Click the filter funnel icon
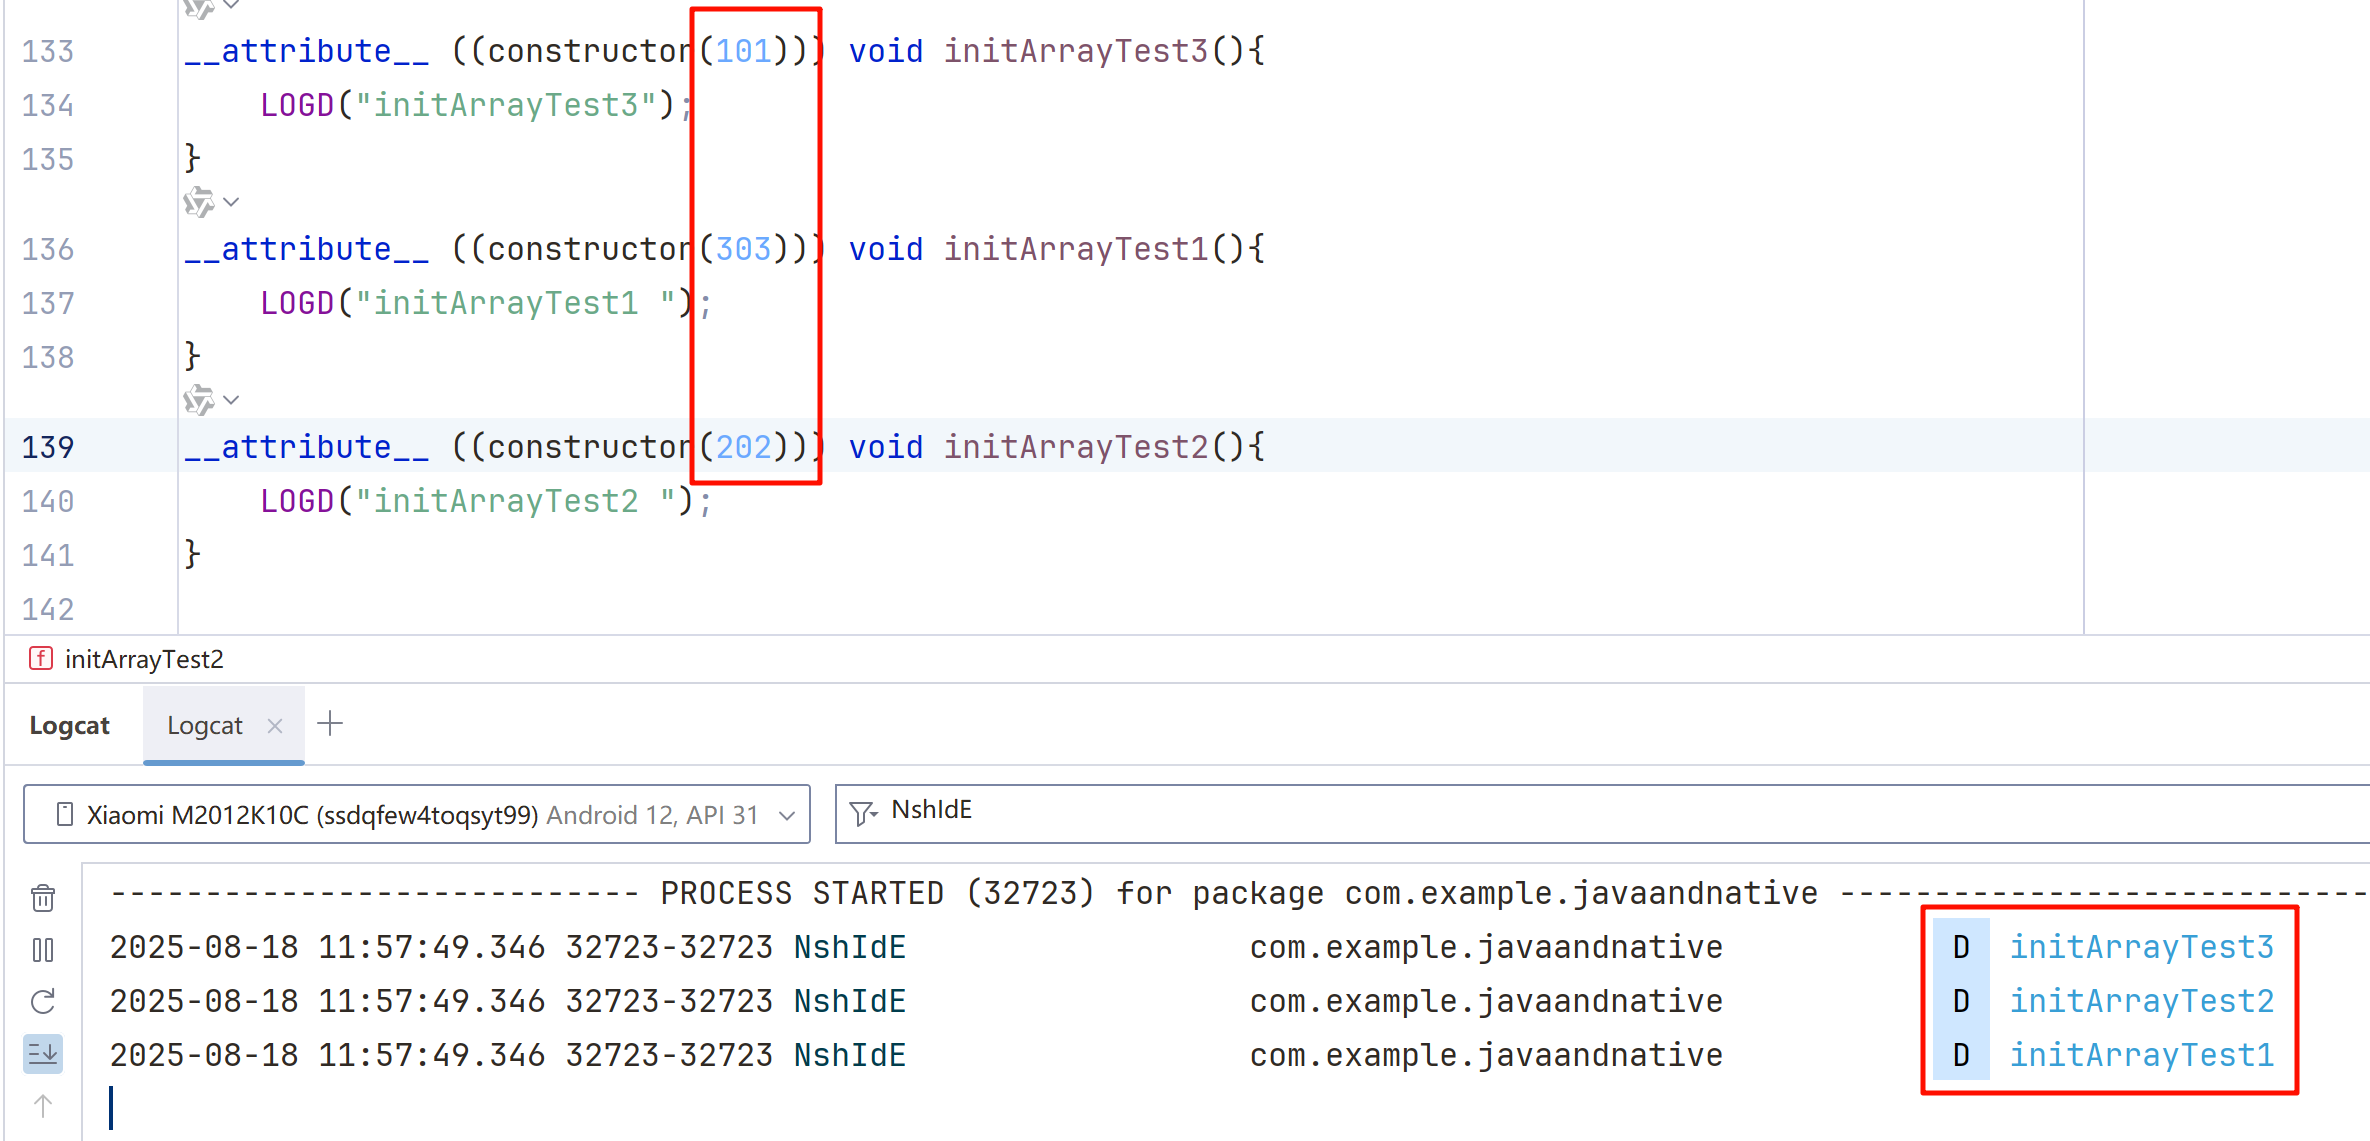2370x1141 pixels. click(x=862, y=813)
